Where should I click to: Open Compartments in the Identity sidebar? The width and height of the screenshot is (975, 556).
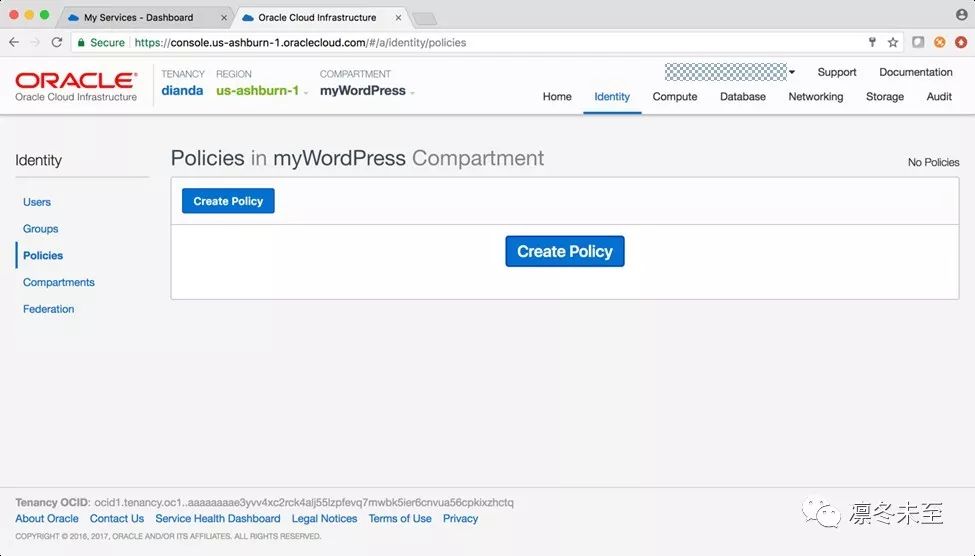(x=58, y=282)
